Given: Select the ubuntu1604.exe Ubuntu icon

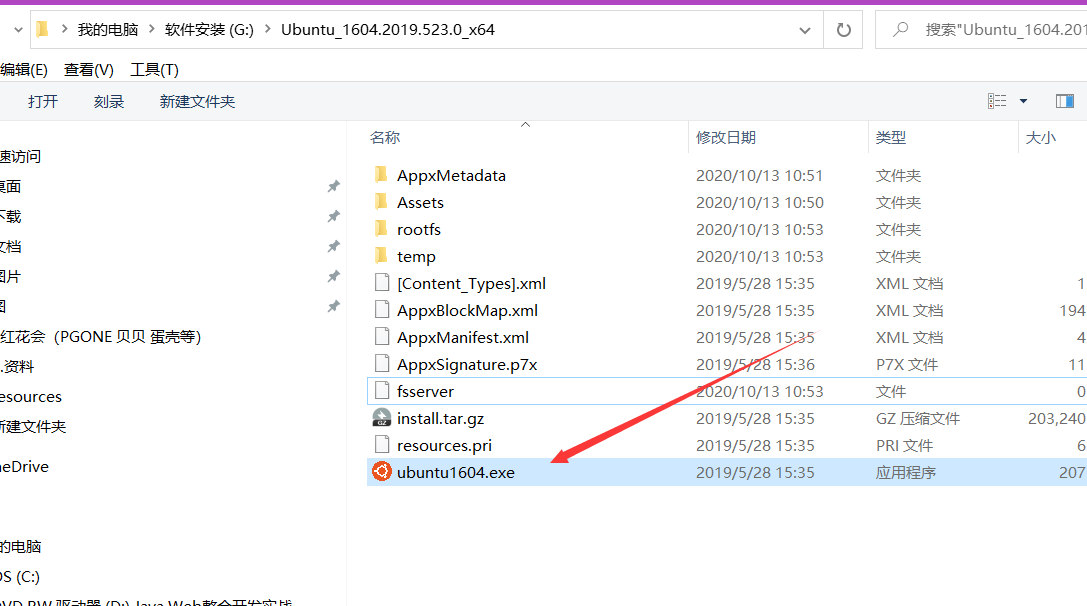Looking at the screenshot, I should click(x=381, y=471).
